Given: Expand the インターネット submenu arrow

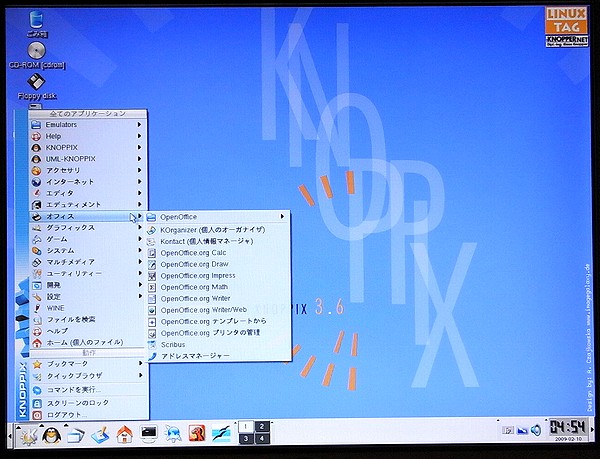Looking at the screenshot, I should coord(139,182).
